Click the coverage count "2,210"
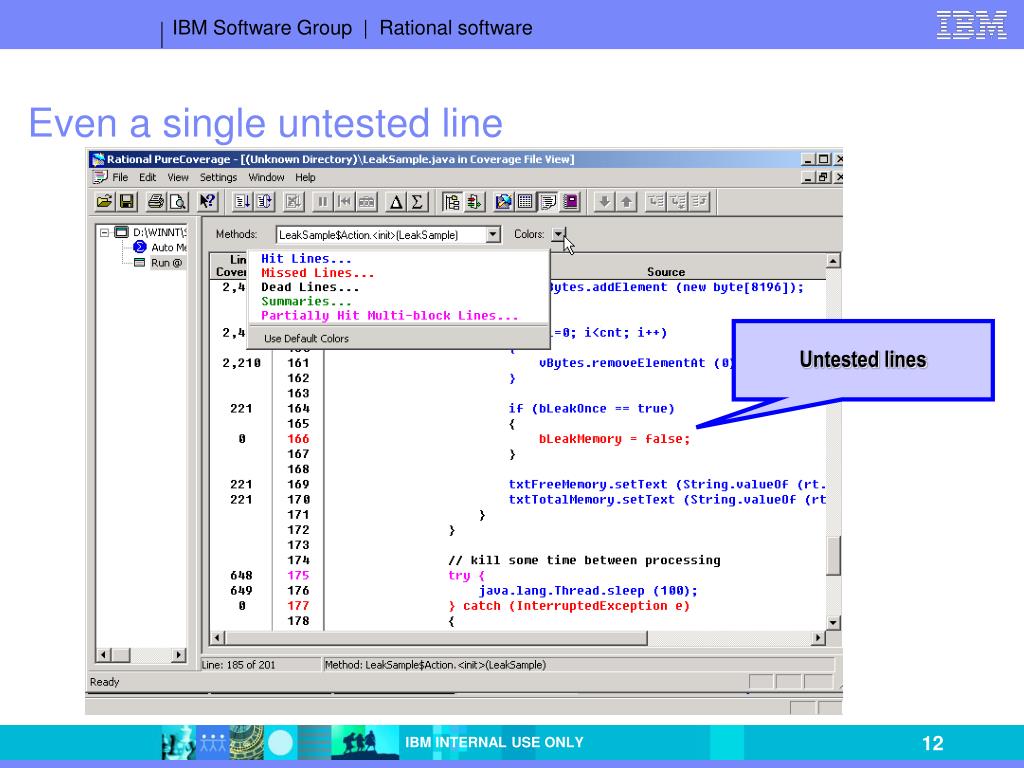 242,363
